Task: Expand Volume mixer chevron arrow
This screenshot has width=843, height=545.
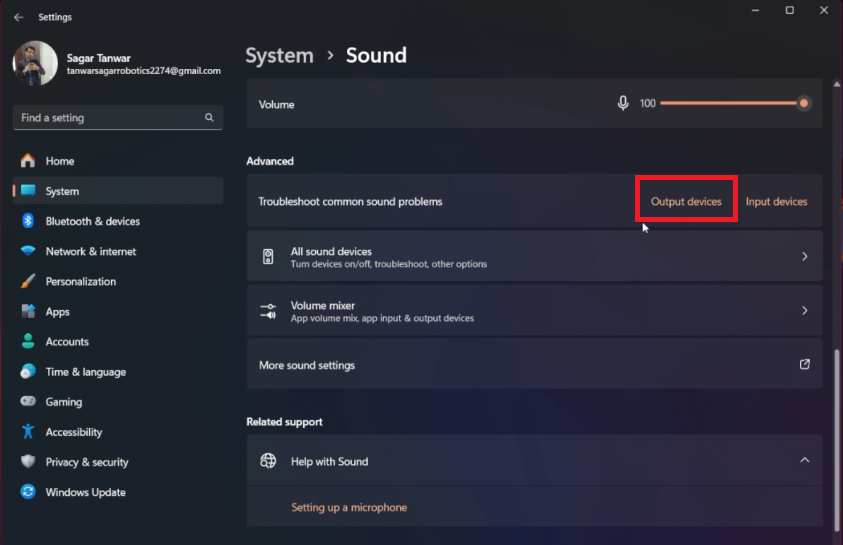Action: coord(804,311)
